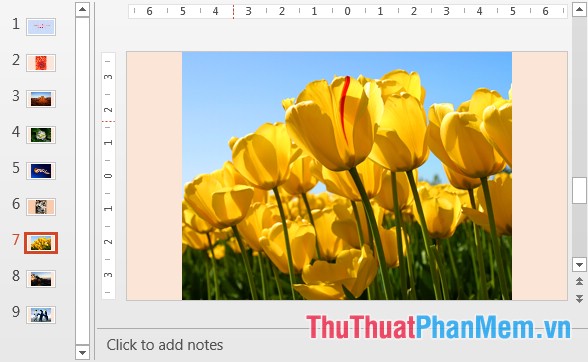Click the slide editor vertical scroll thumb

point(579,191)
